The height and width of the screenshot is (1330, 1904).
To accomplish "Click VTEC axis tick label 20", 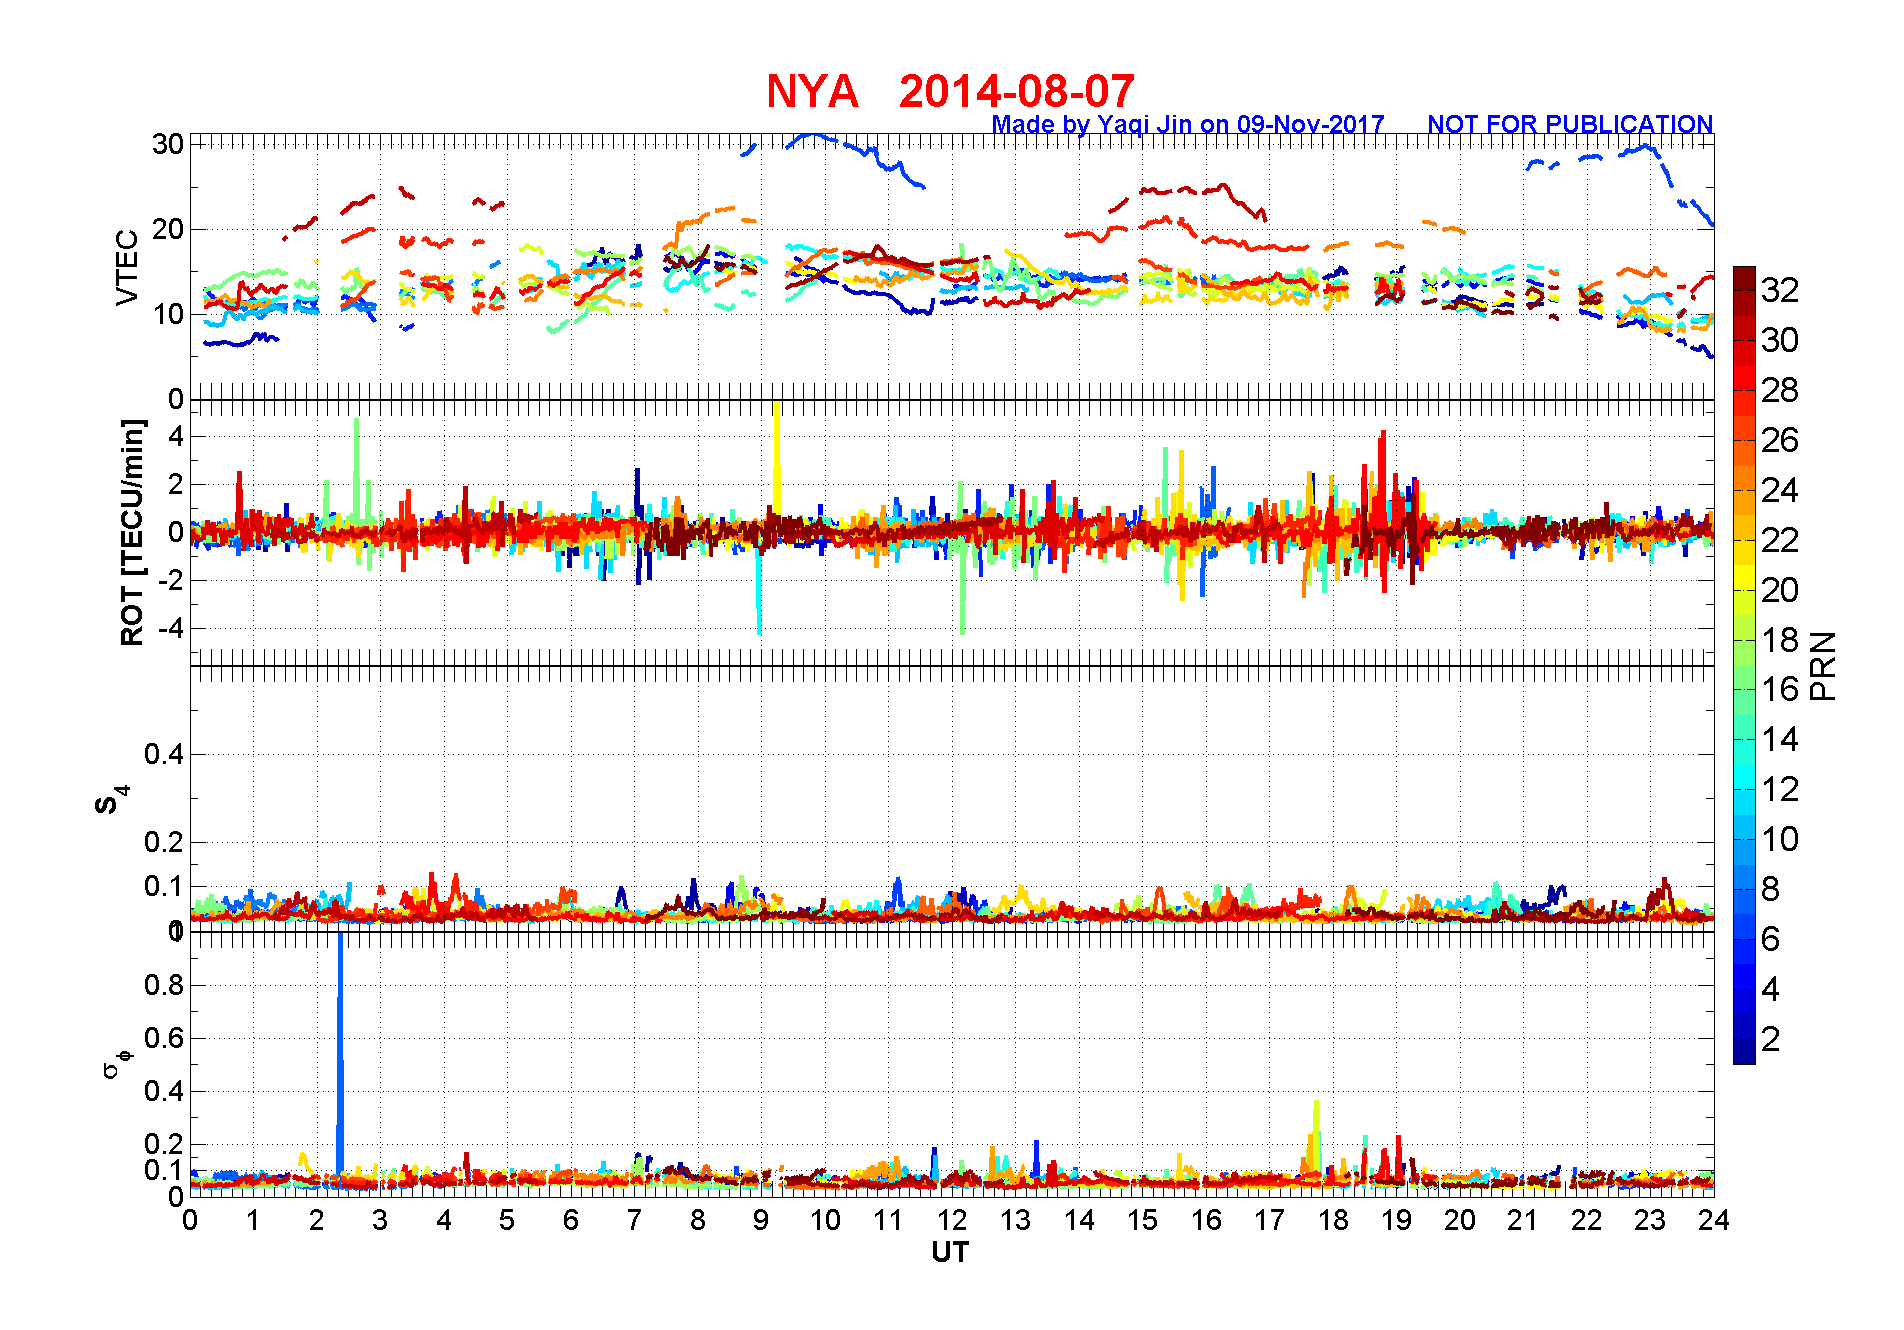I will click(x=168, y=229).
